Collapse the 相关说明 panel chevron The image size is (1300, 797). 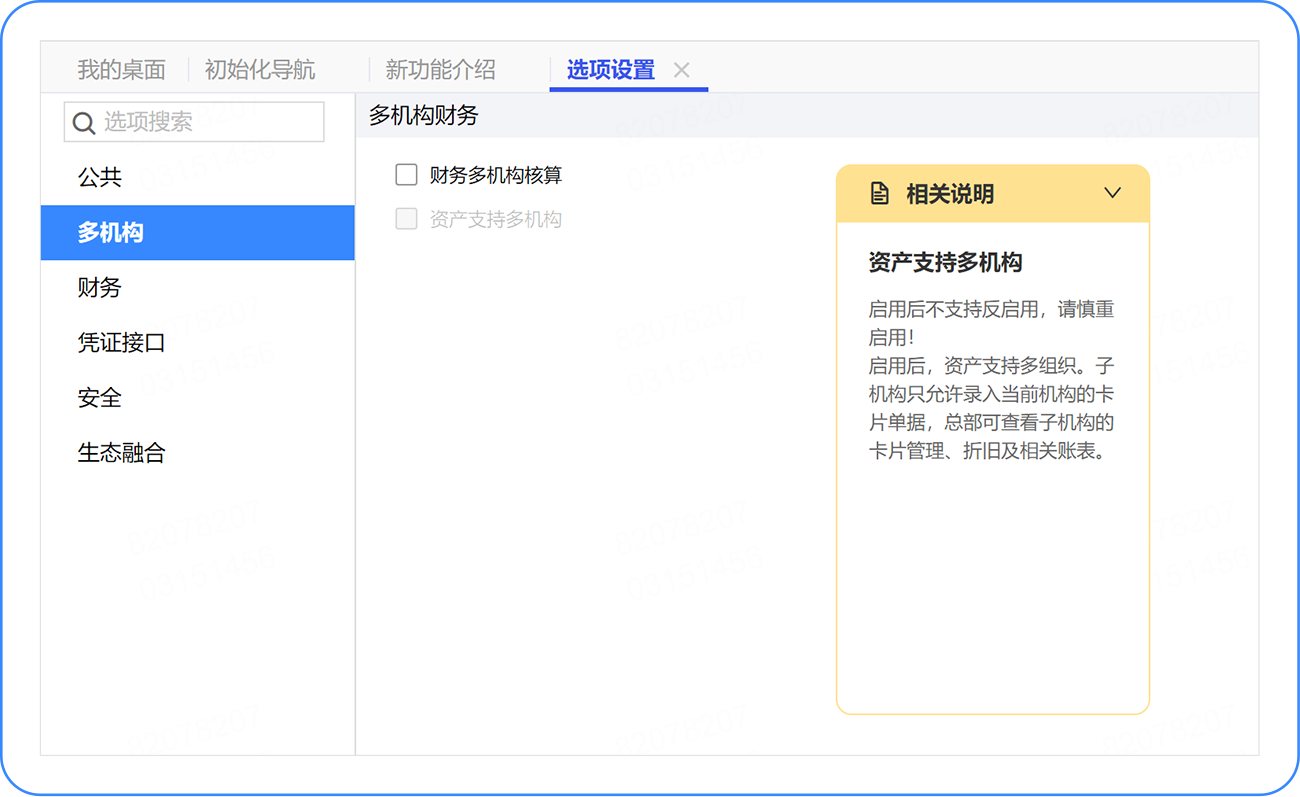click(1113, 193)
